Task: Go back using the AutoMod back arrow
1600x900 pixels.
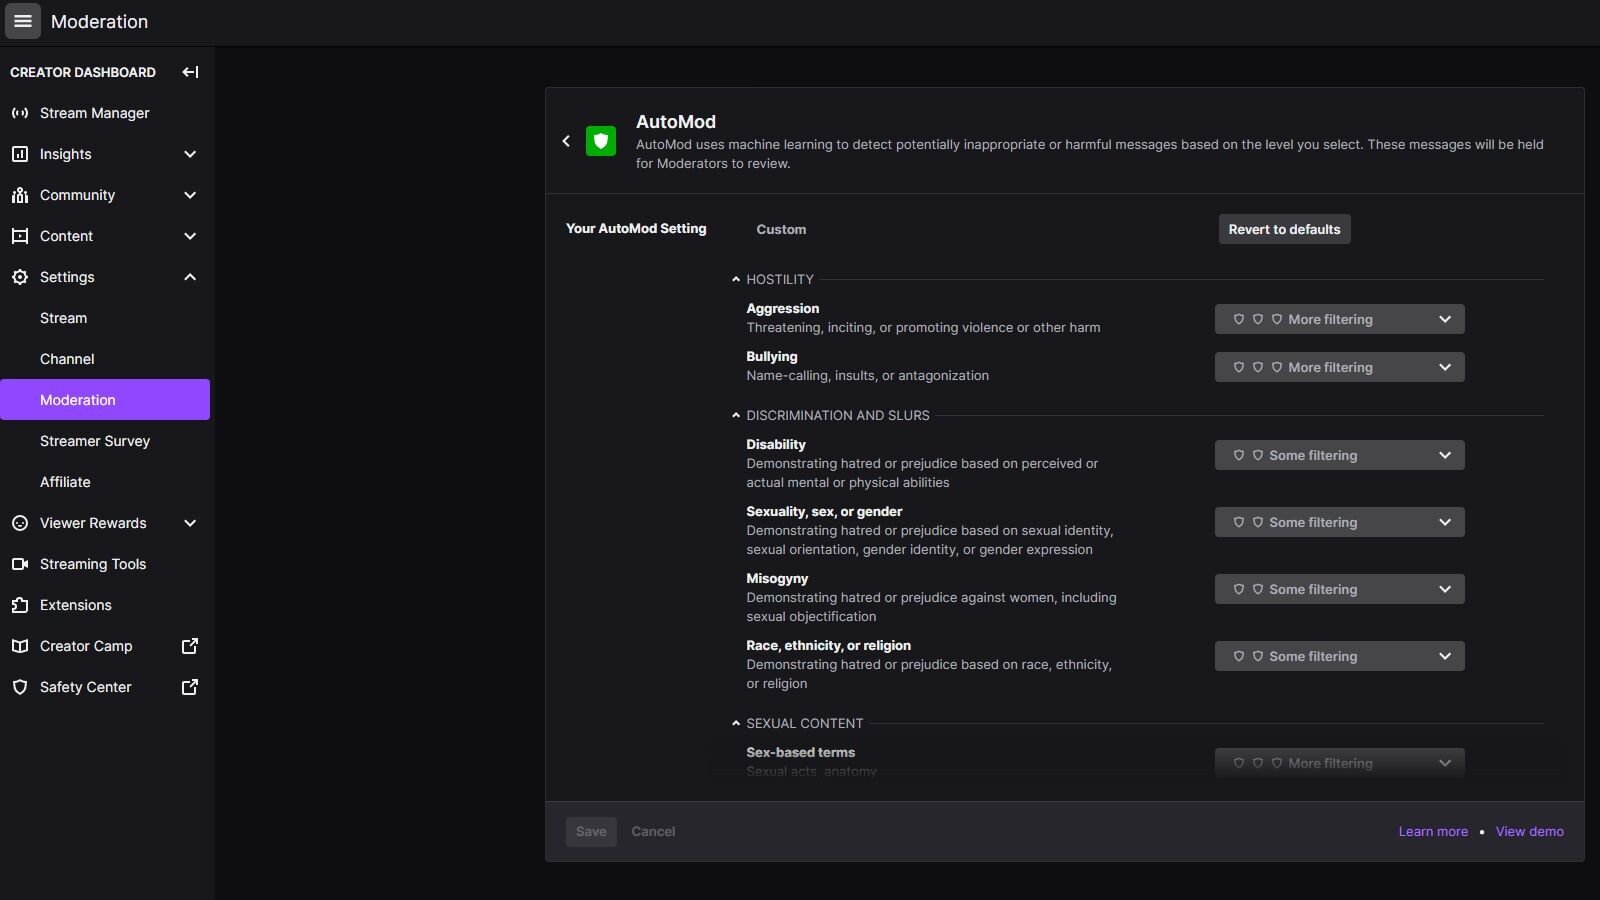Action: (x=566, y=141)
